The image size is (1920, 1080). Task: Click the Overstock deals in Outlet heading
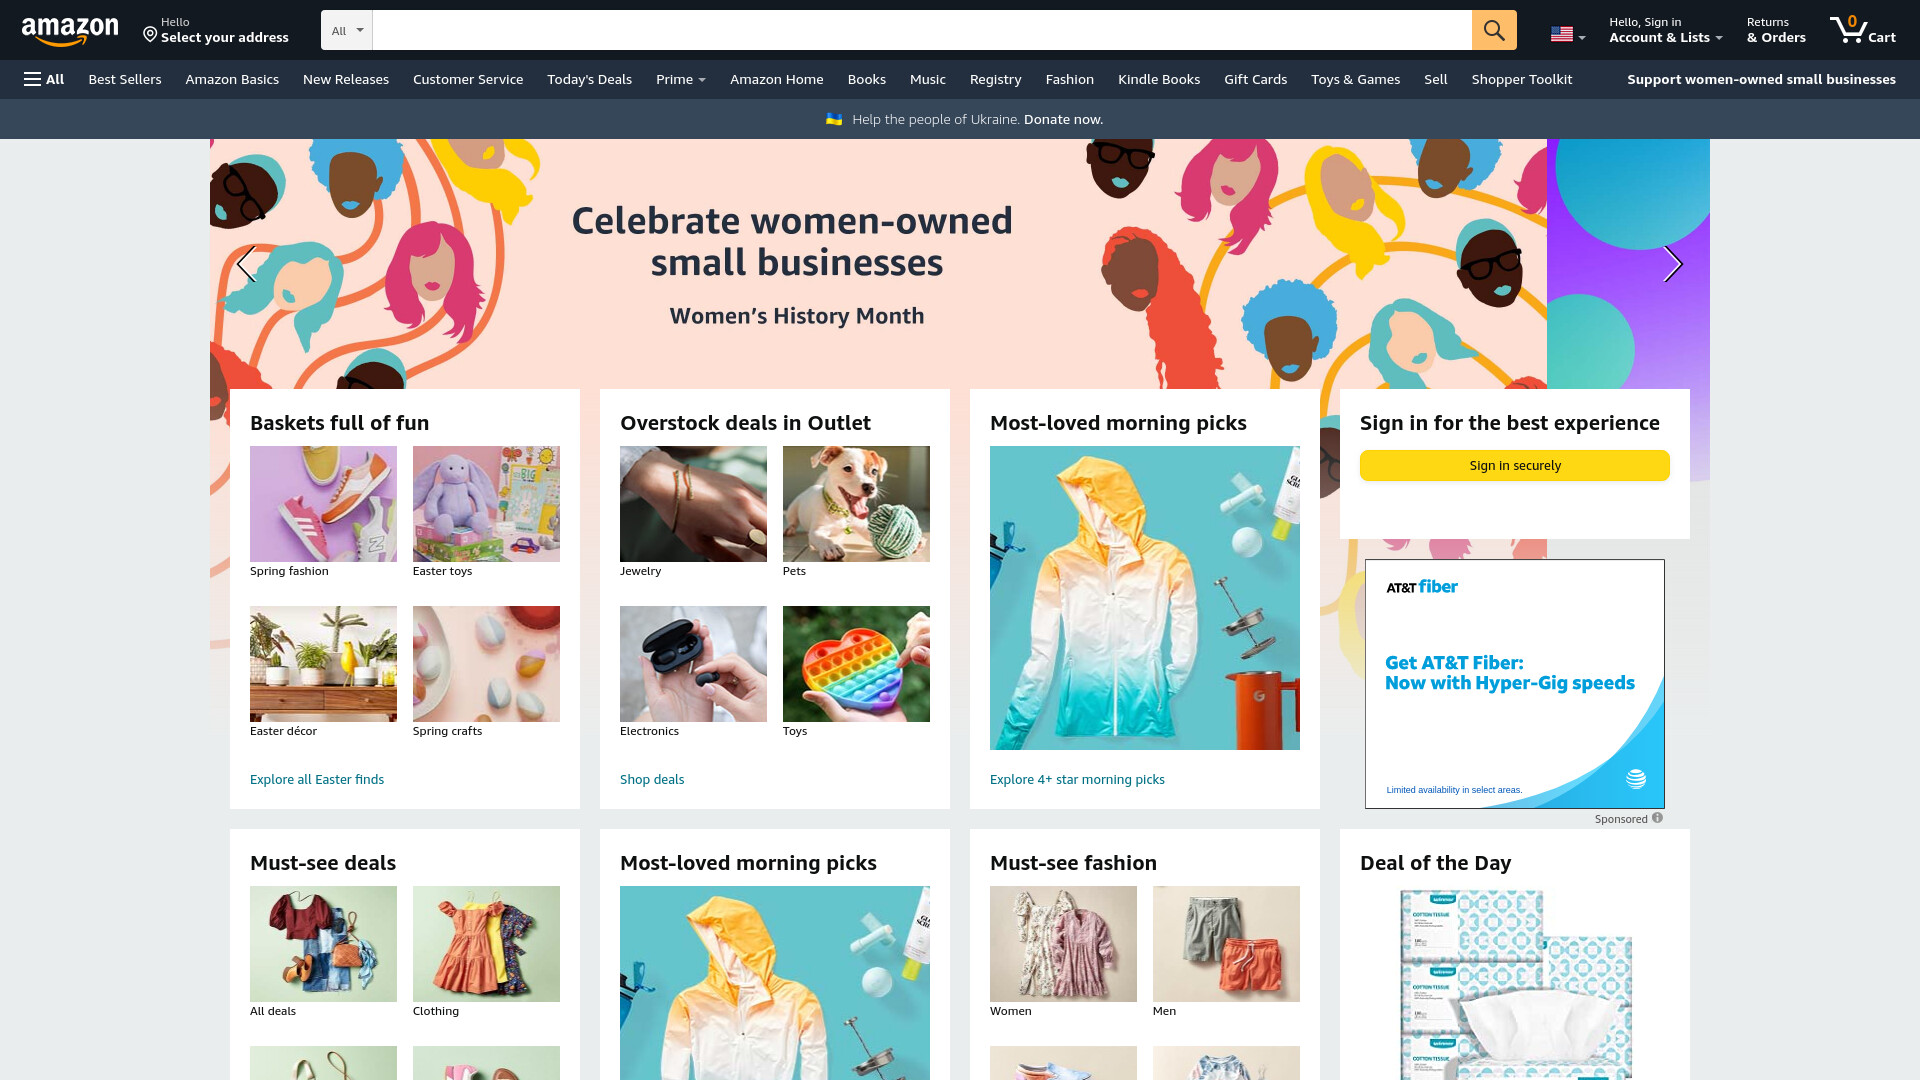tap(745, 423)
